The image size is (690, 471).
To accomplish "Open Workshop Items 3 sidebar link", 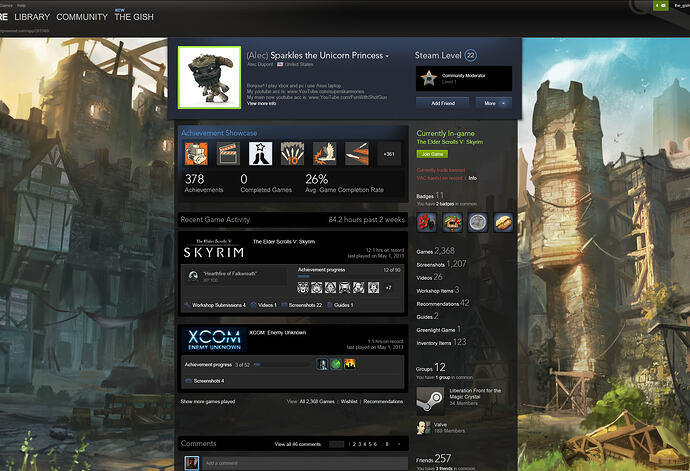I will pyautogui.click(x=438, y=290).
